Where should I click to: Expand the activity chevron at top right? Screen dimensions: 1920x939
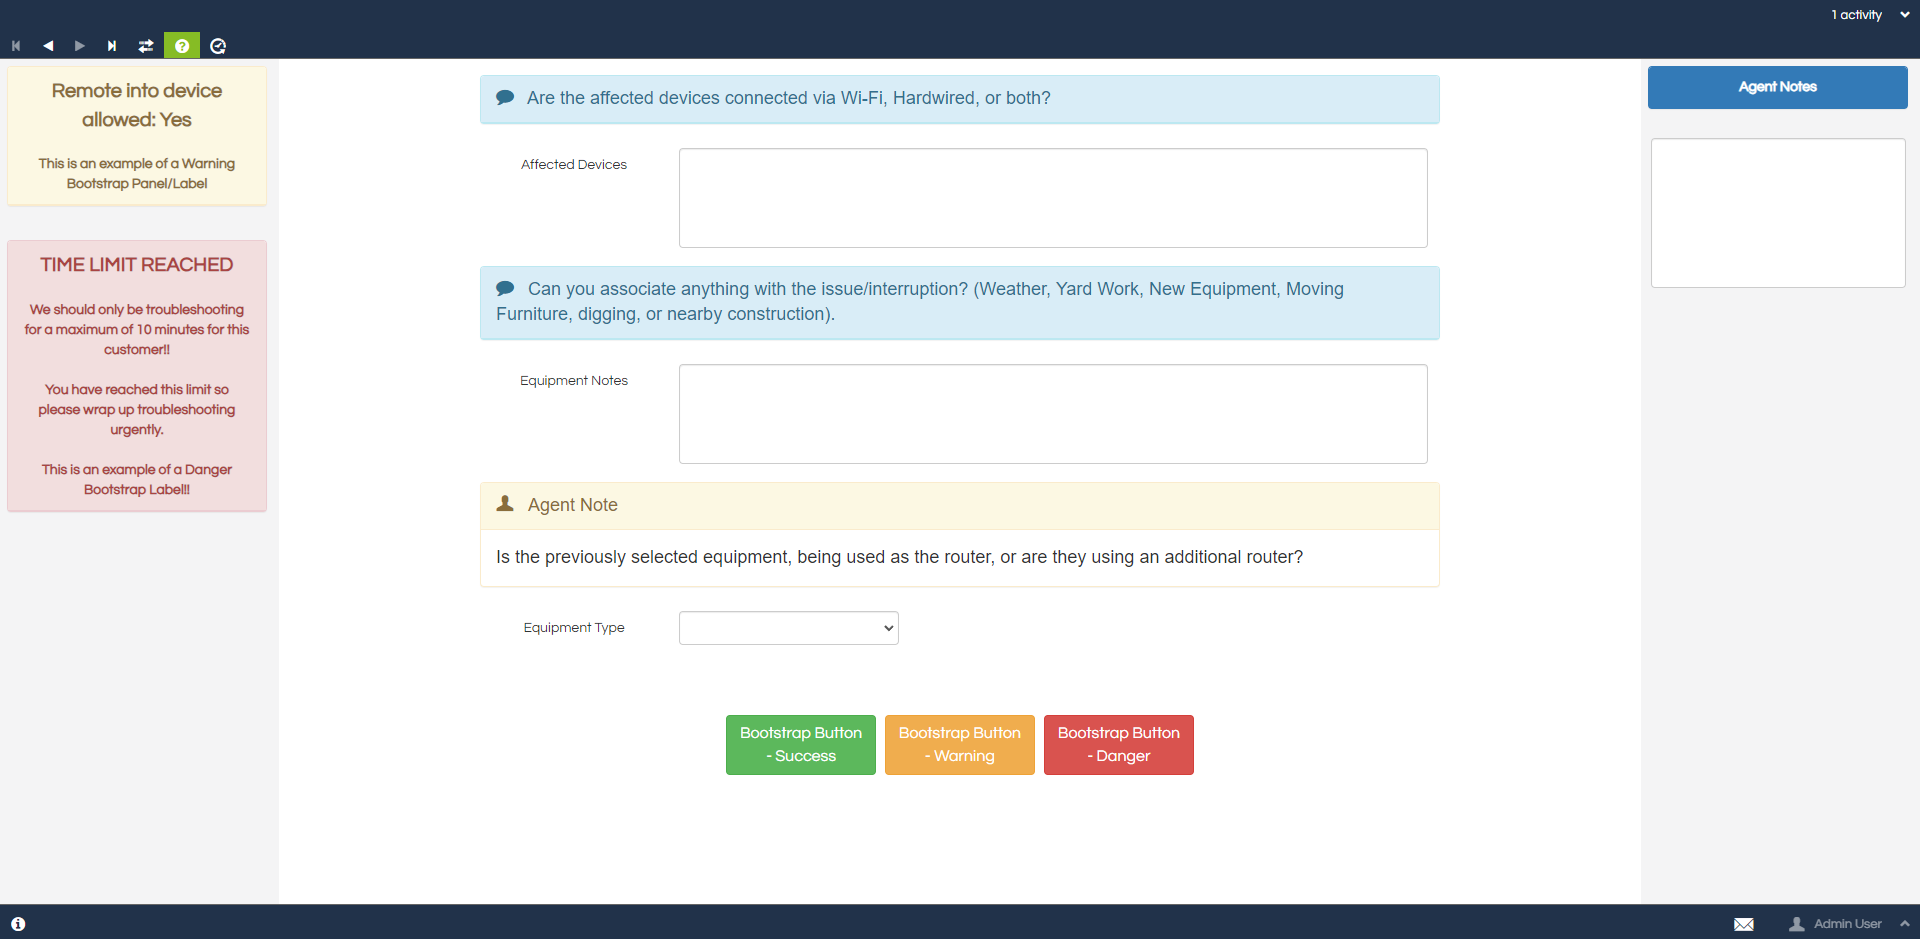pos(1904,15)
